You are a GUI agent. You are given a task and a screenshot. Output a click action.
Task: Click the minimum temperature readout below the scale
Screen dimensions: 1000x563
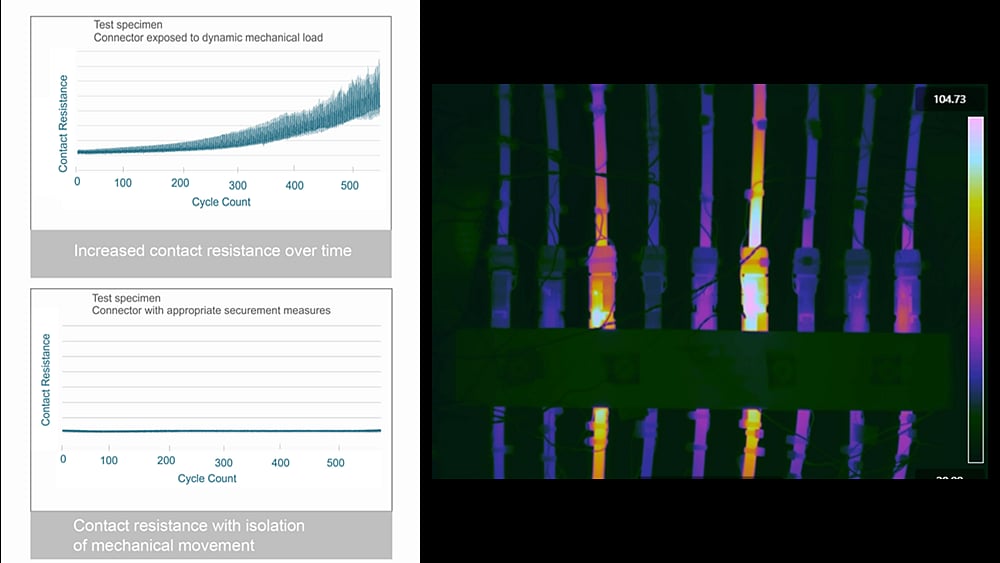click(946, 478)
